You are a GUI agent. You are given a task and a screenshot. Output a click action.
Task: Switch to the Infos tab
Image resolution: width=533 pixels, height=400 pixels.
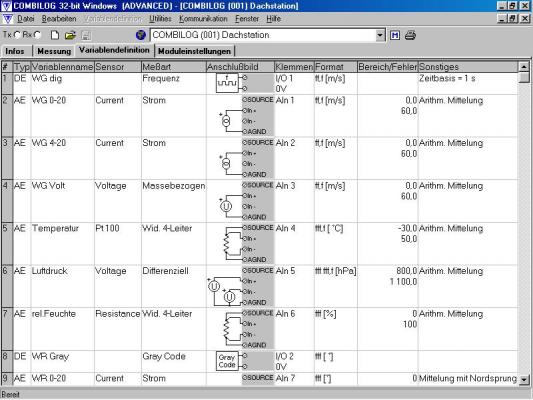15,51
